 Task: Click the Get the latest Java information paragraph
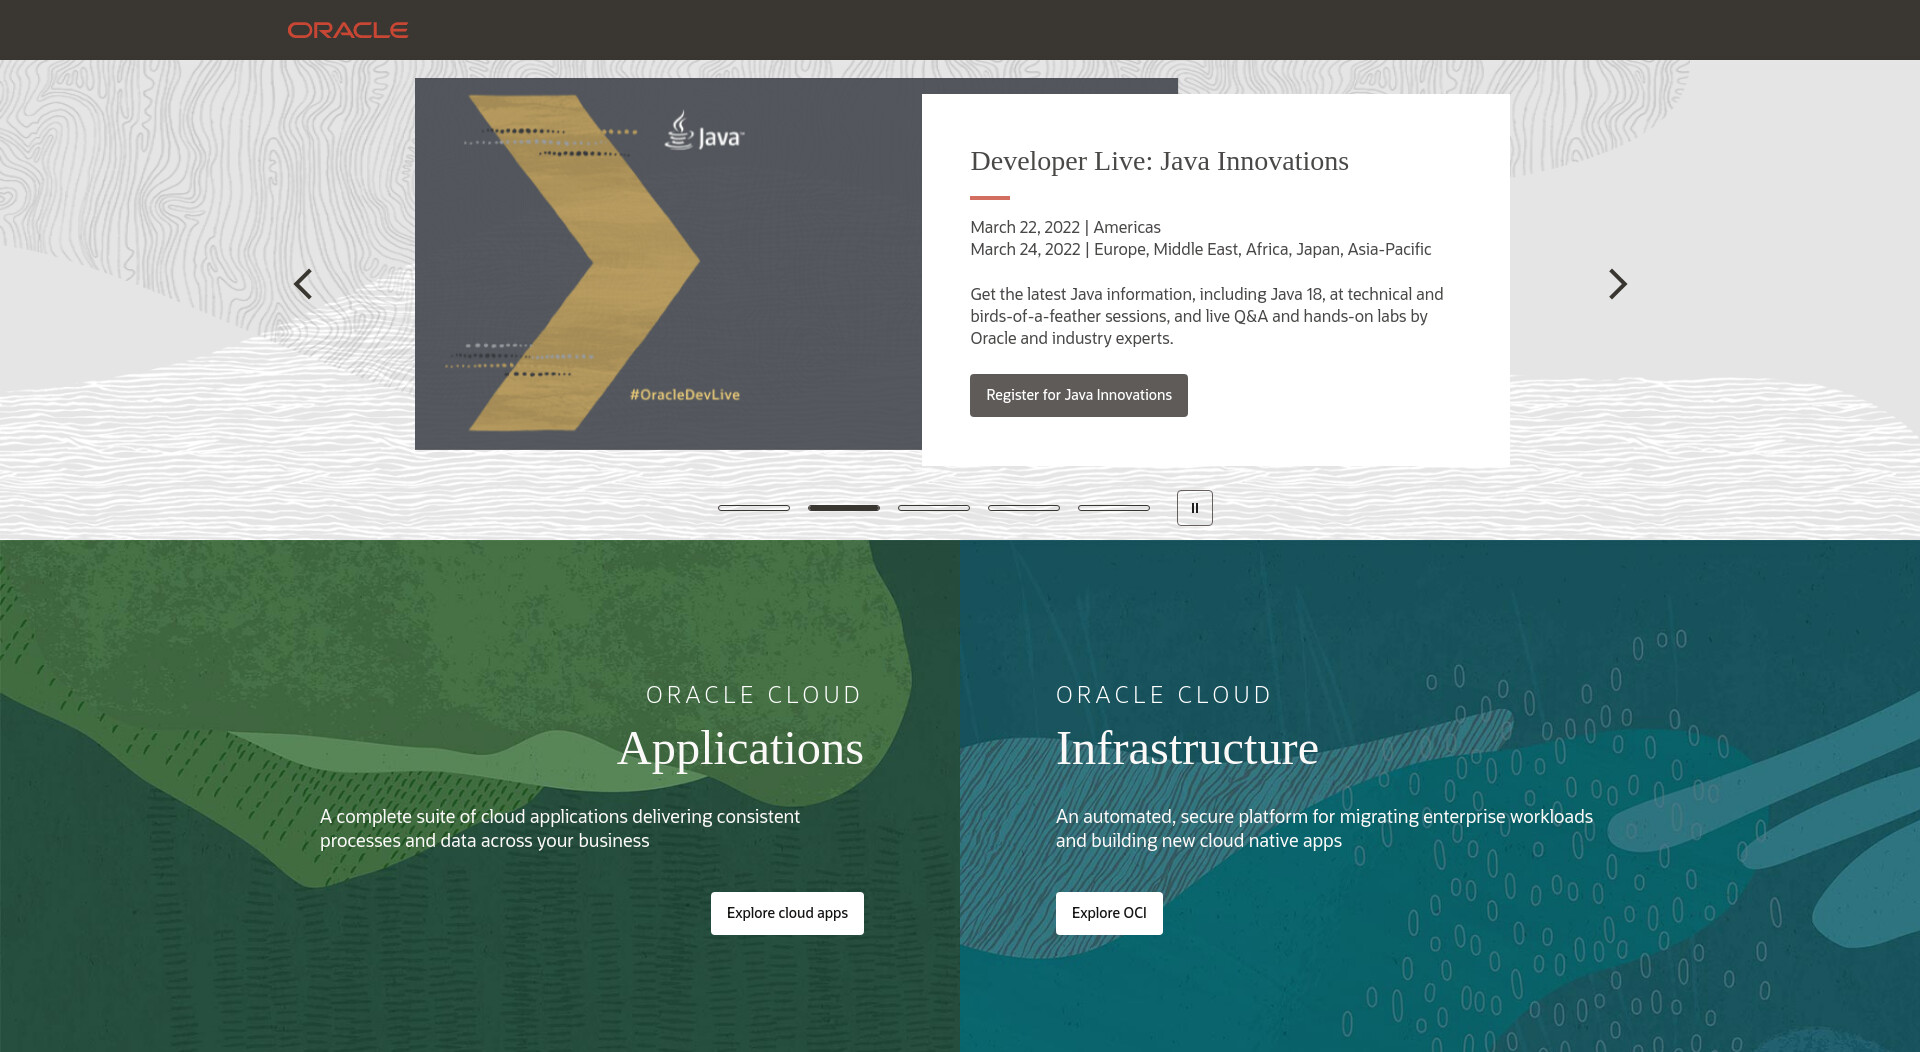1206,316
